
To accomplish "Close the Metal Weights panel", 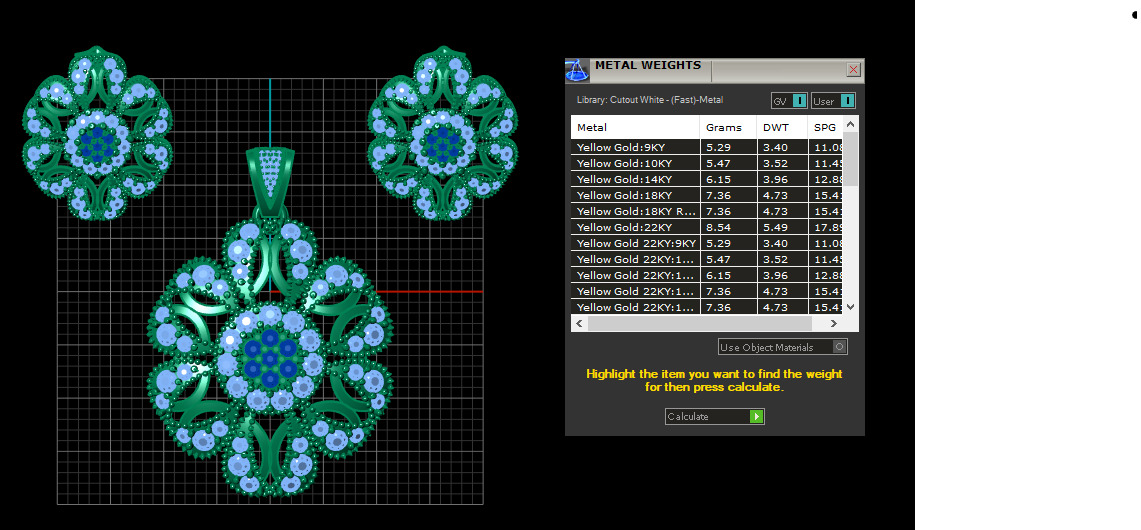I will pyautogui.click(x=854, y=70).
